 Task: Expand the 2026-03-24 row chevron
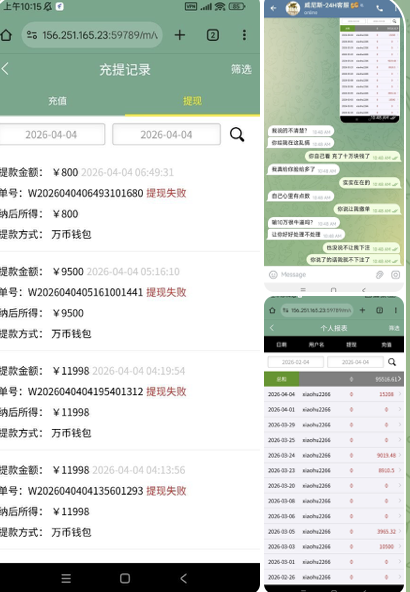point(400,455)
